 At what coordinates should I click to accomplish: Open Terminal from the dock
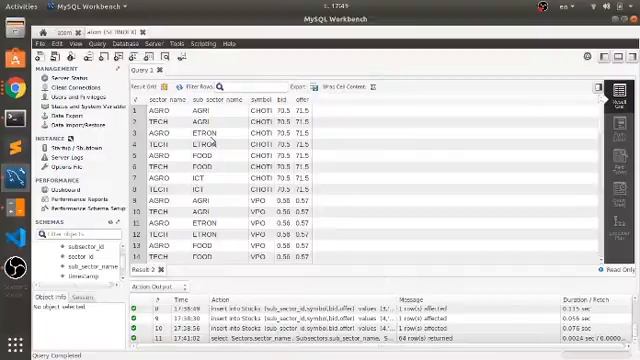click(x=16, y=118)
